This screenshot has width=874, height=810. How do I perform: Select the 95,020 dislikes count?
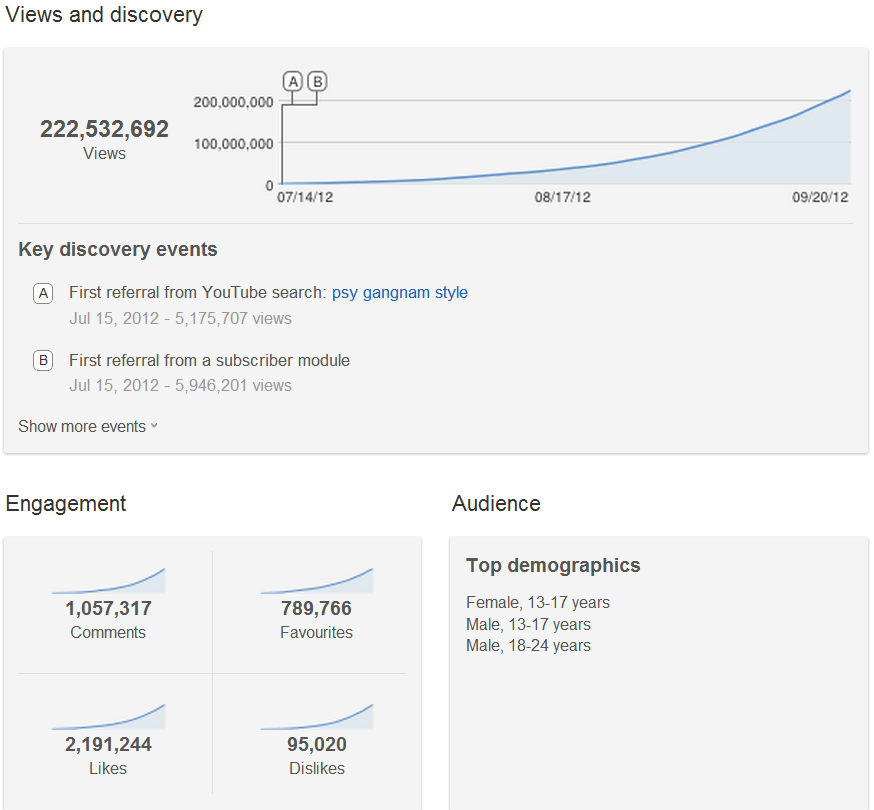tap(317, 744)
